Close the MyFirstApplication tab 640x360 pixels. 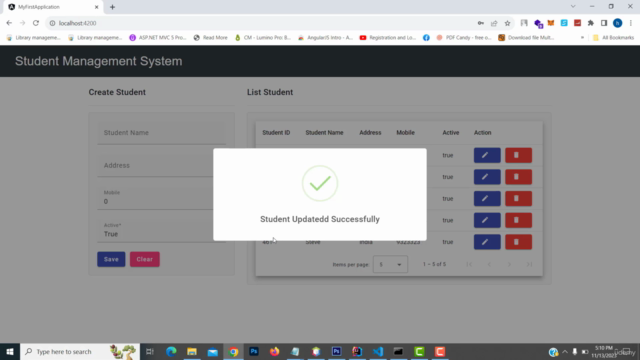[97, 7]
